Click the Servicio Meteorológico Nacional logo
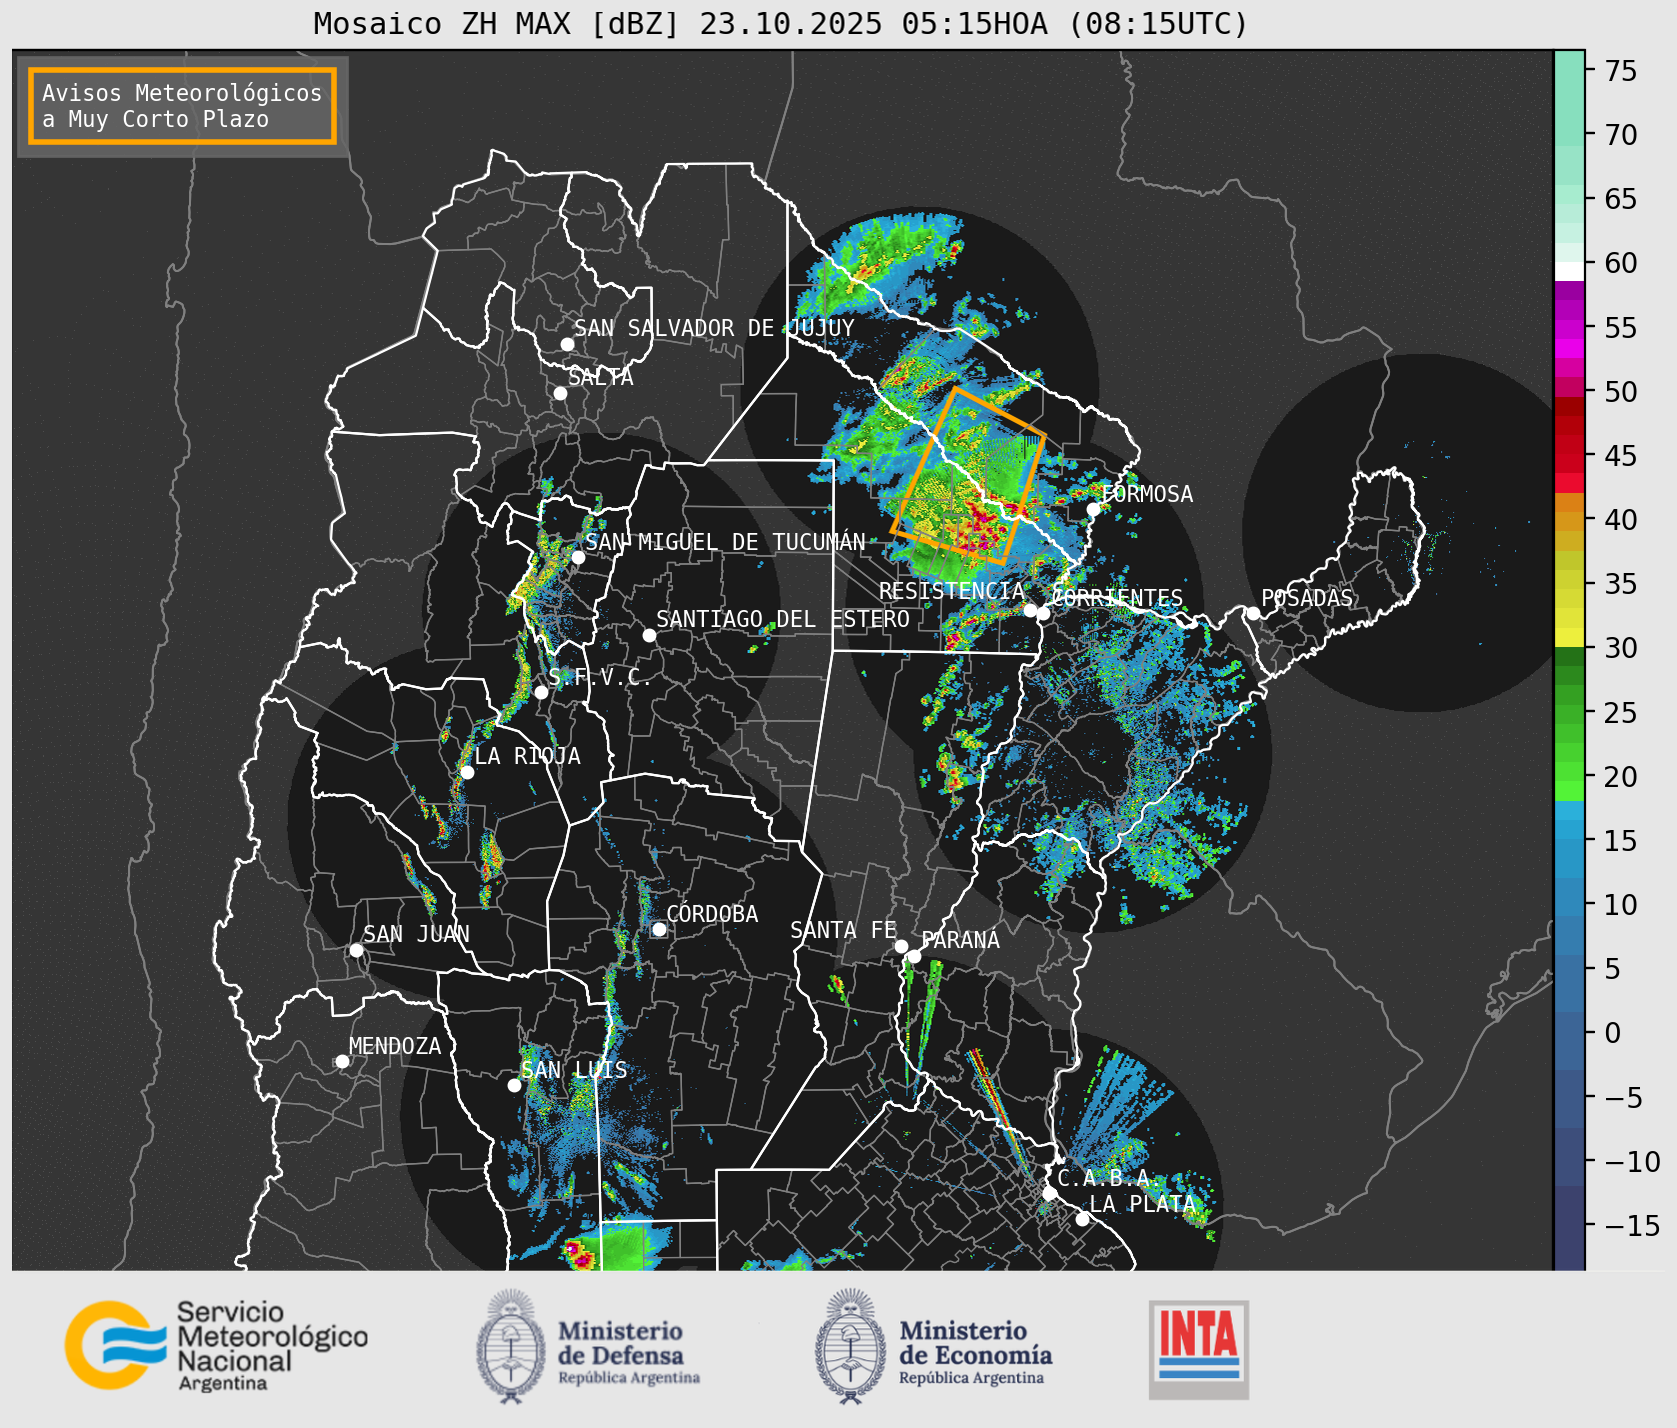1677x1428 pixels. click(x=217, y=1345)
